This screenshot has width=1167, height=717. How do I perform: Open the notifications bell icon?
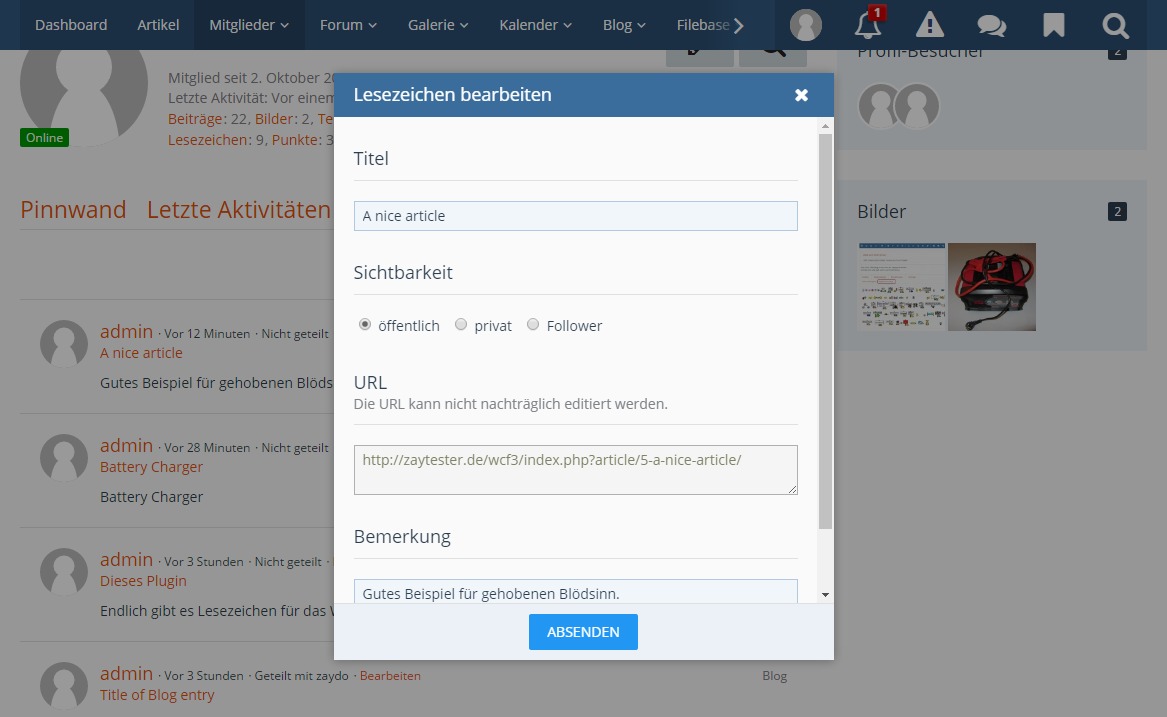click(x=868, y=25)
